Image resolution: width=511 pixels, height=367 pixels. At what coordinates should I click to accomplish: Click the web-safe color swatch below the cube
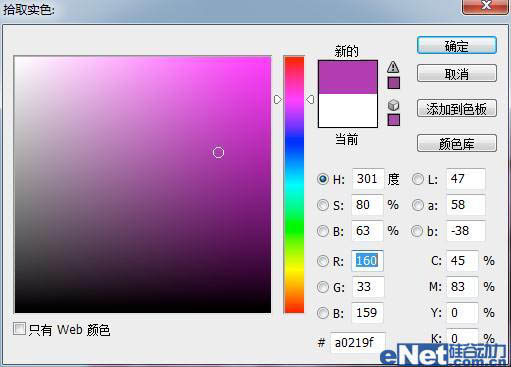point(394,120)
